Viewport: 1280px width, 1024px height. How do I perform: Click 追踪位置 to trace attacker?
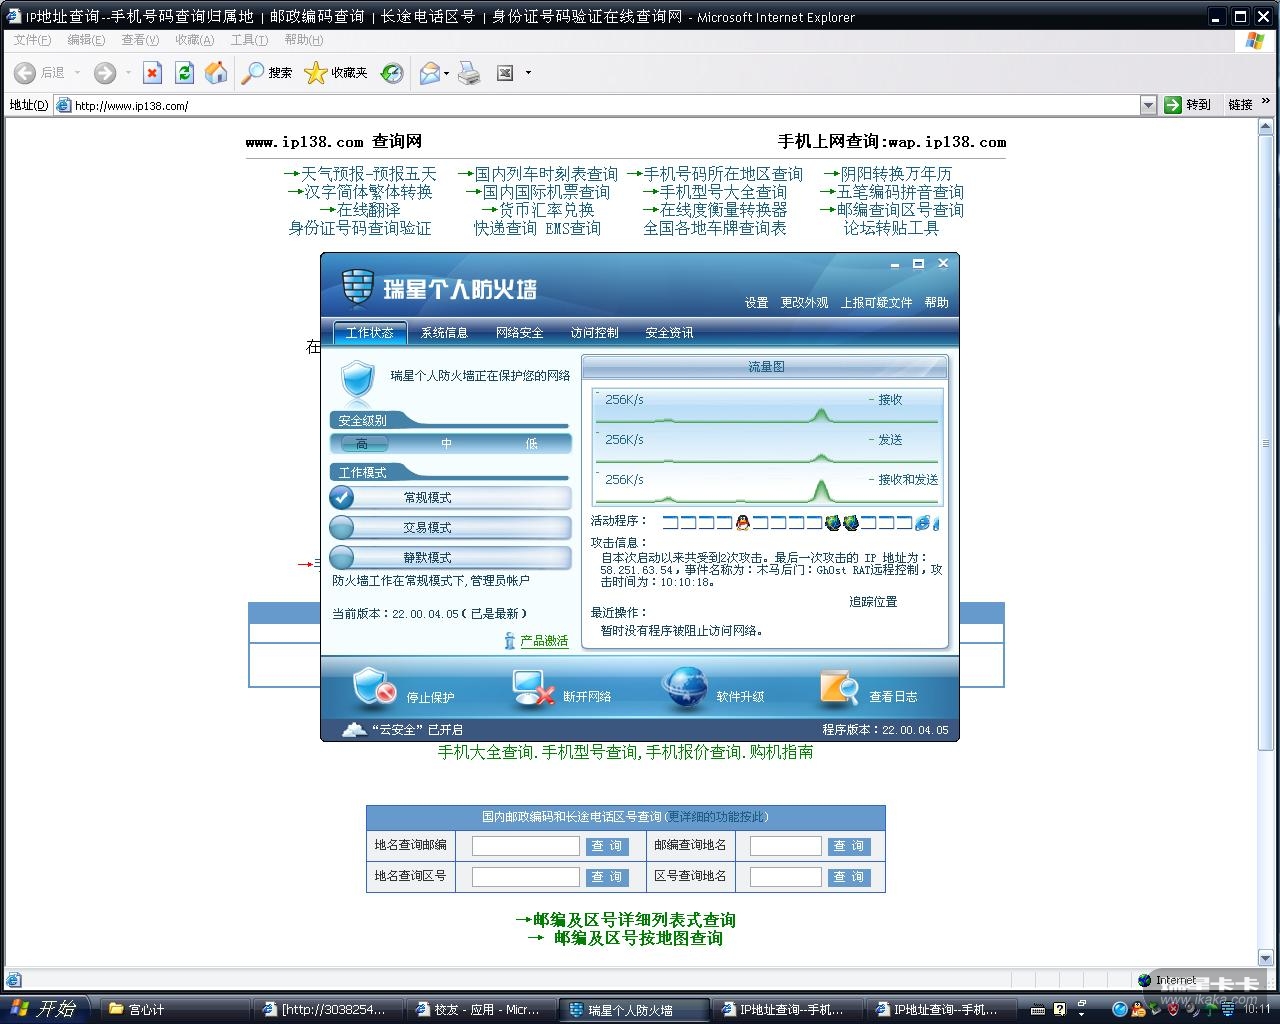click(x=873, y=602)
